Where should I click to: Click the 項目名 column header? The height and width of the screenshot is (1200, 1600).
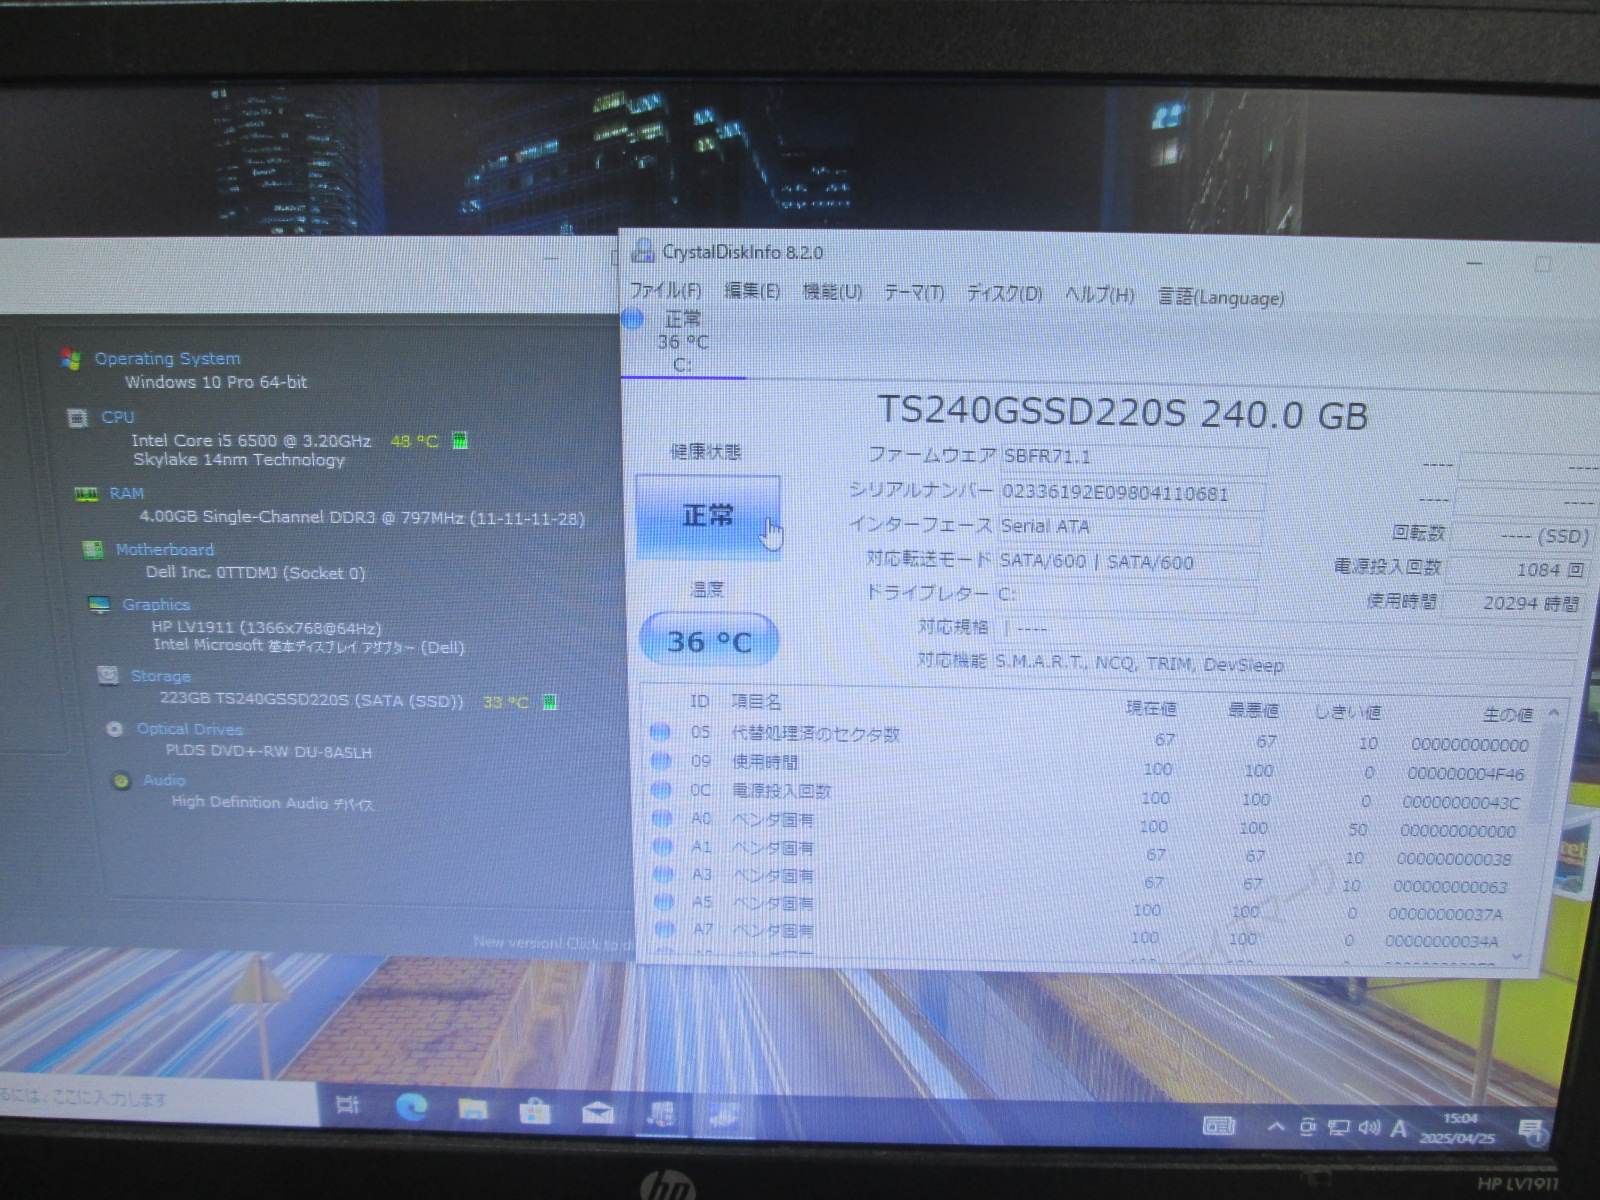756,702
